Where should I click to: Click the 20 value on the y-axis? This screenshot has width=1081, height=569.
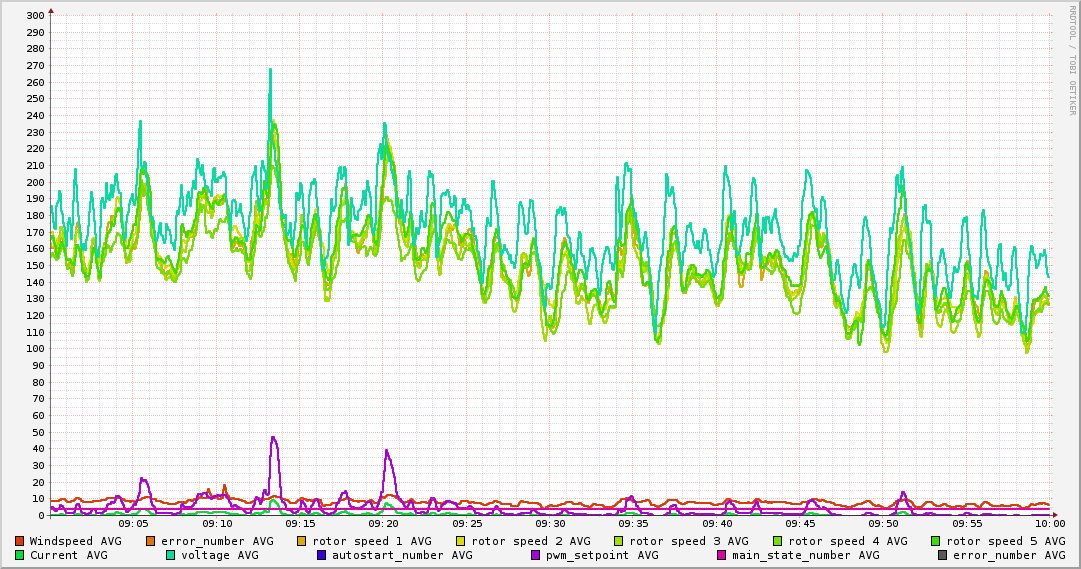click(39, 482)
